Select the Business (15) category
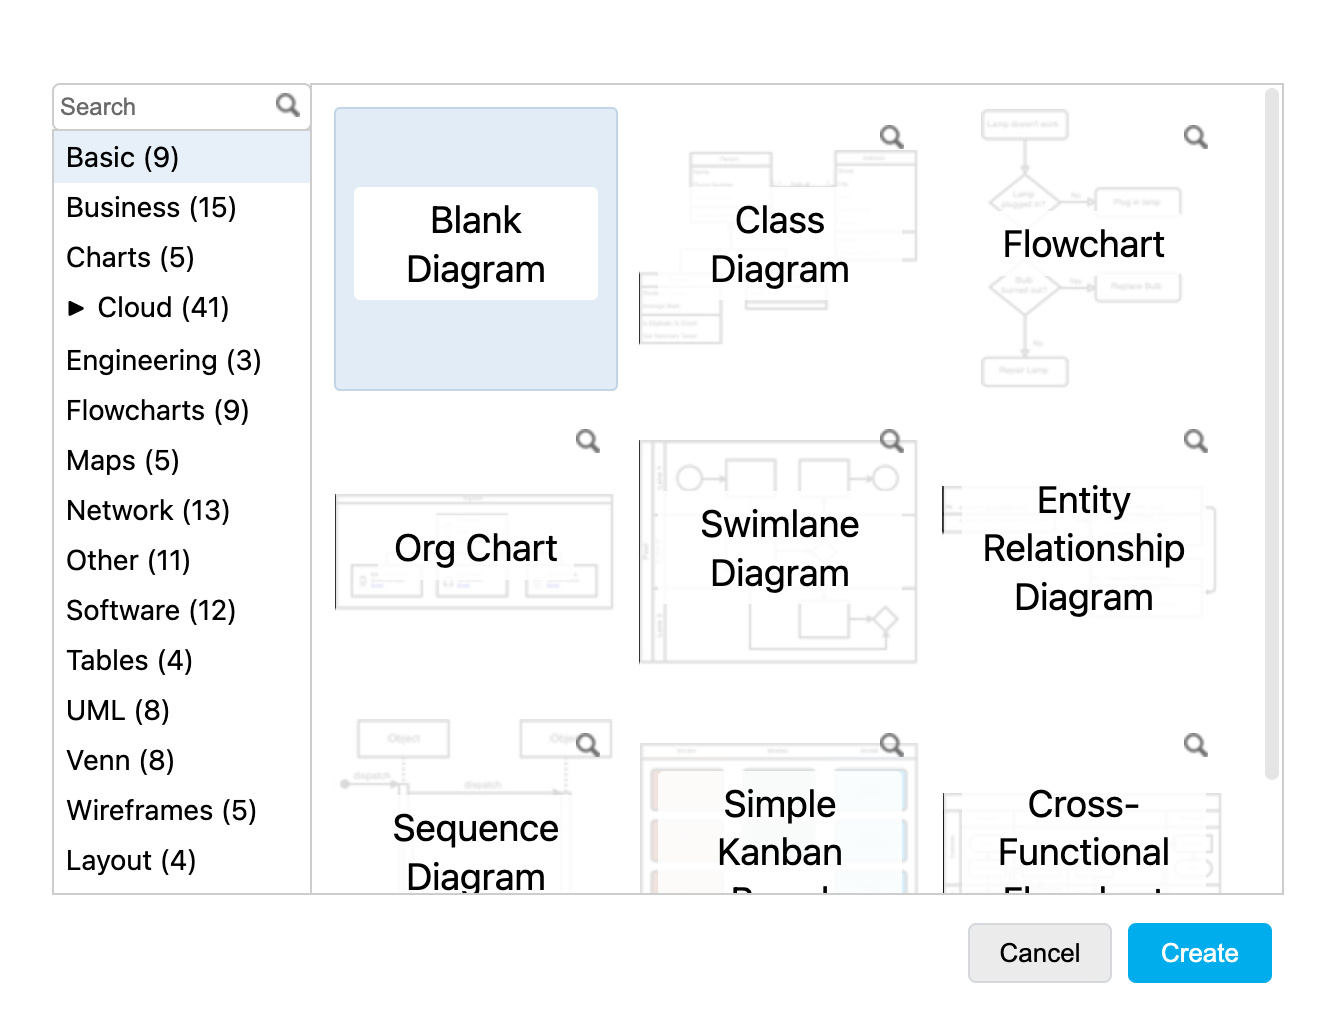The width and height of the screenshot is (1341, 1020). [151, 208]
